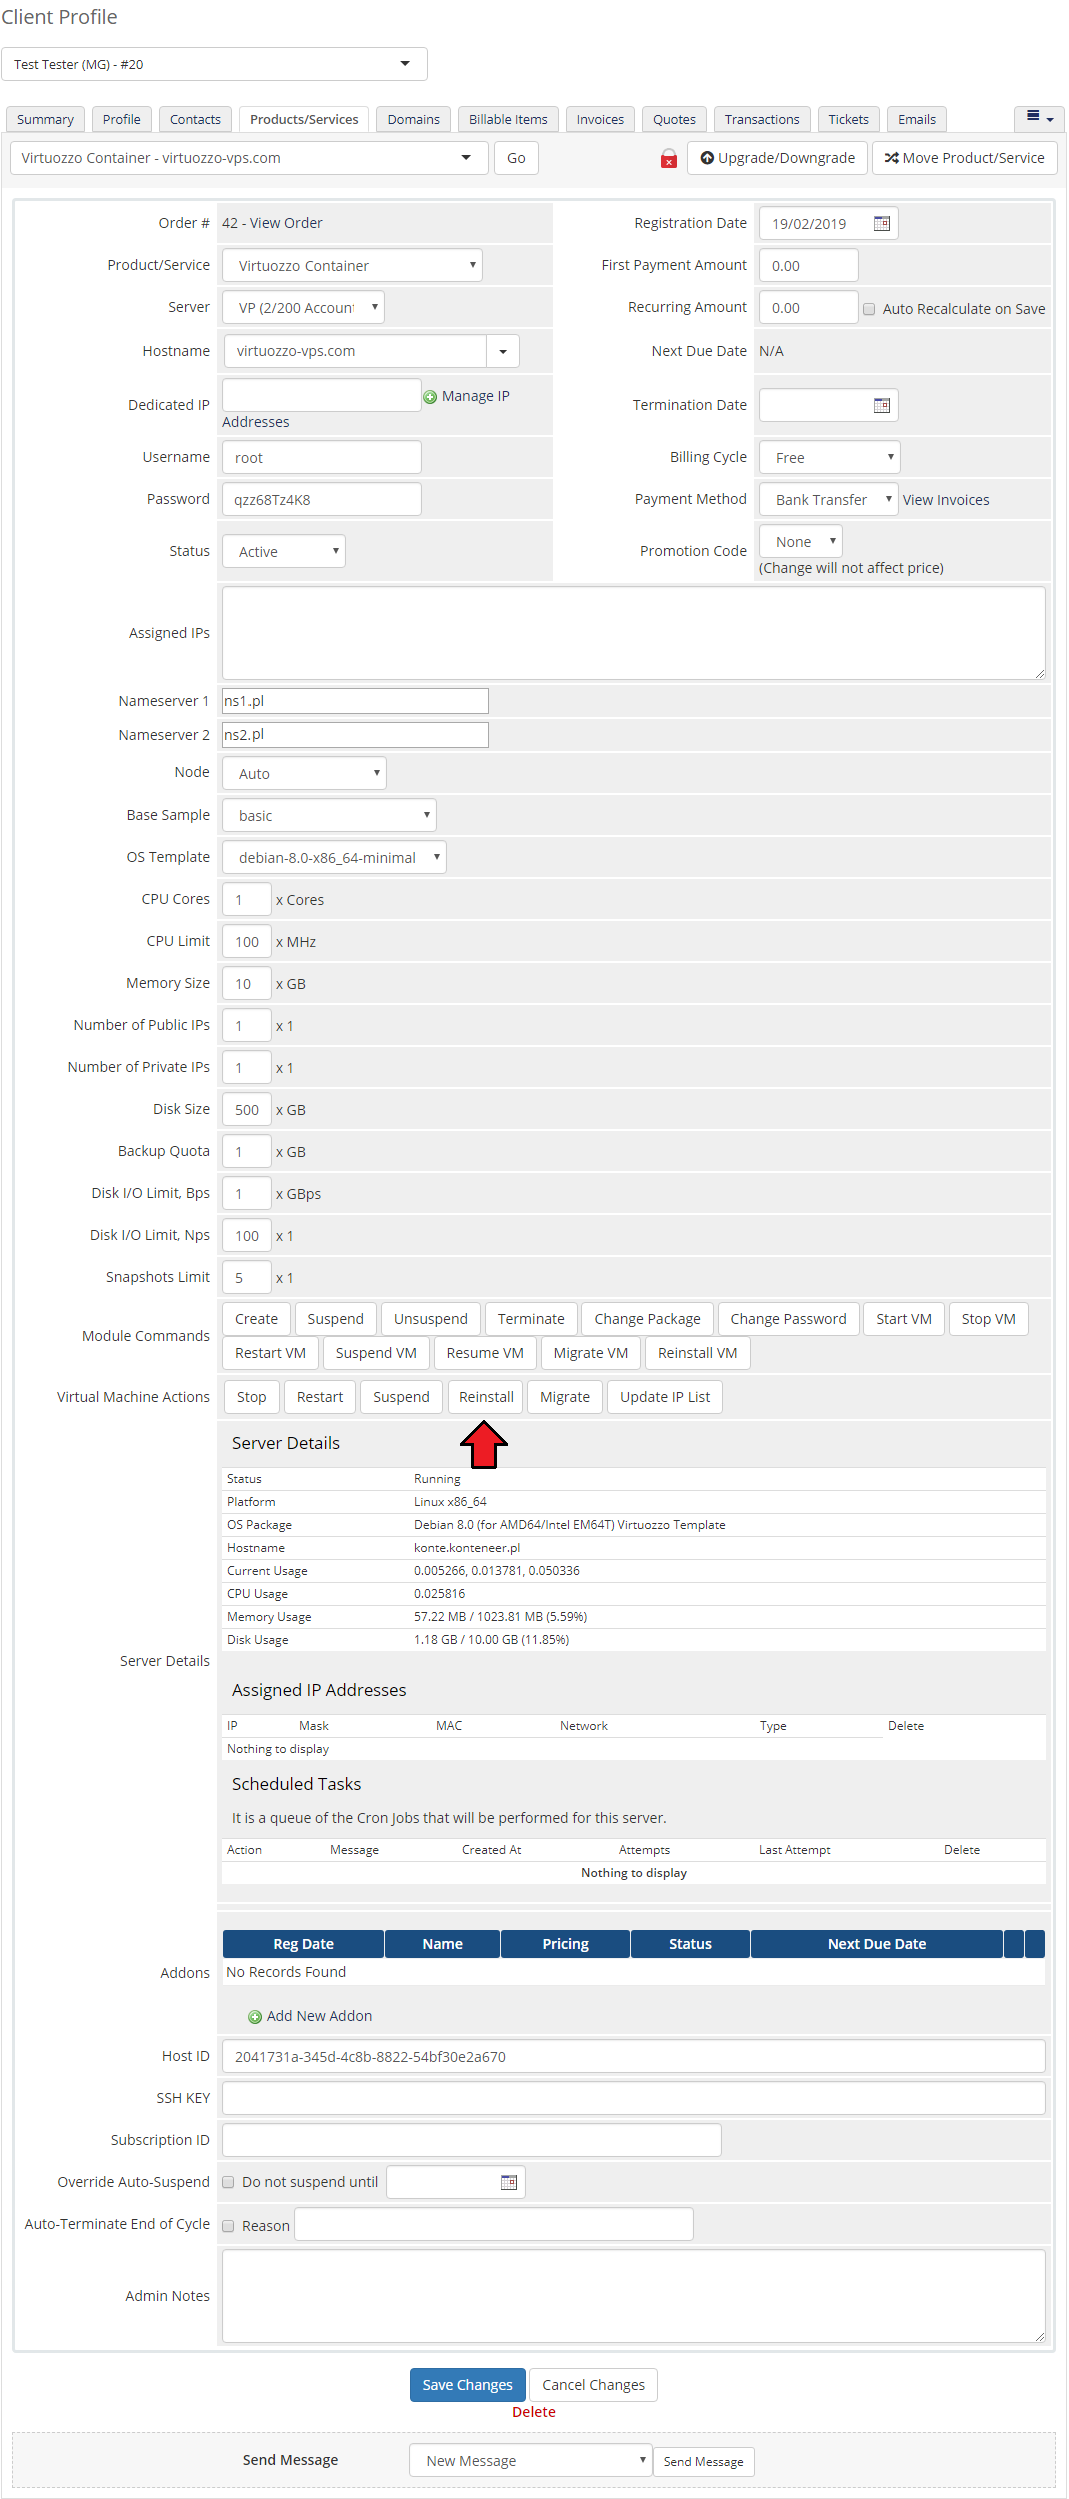Click Terminate module command
This screenshot has height=2499, width=1069.
point(531,1319)
